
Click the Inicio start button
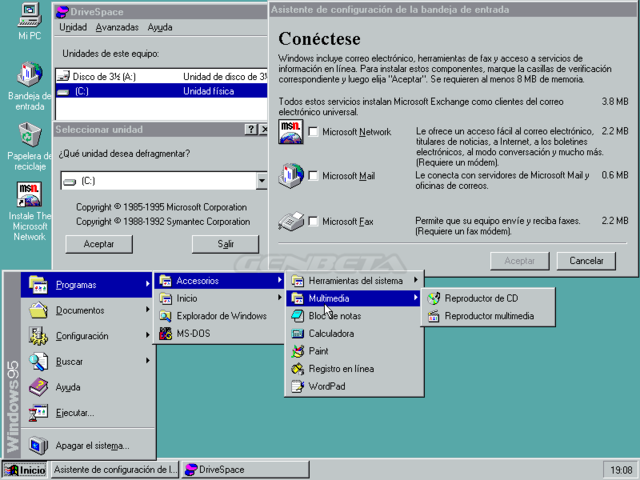point(24,470)
